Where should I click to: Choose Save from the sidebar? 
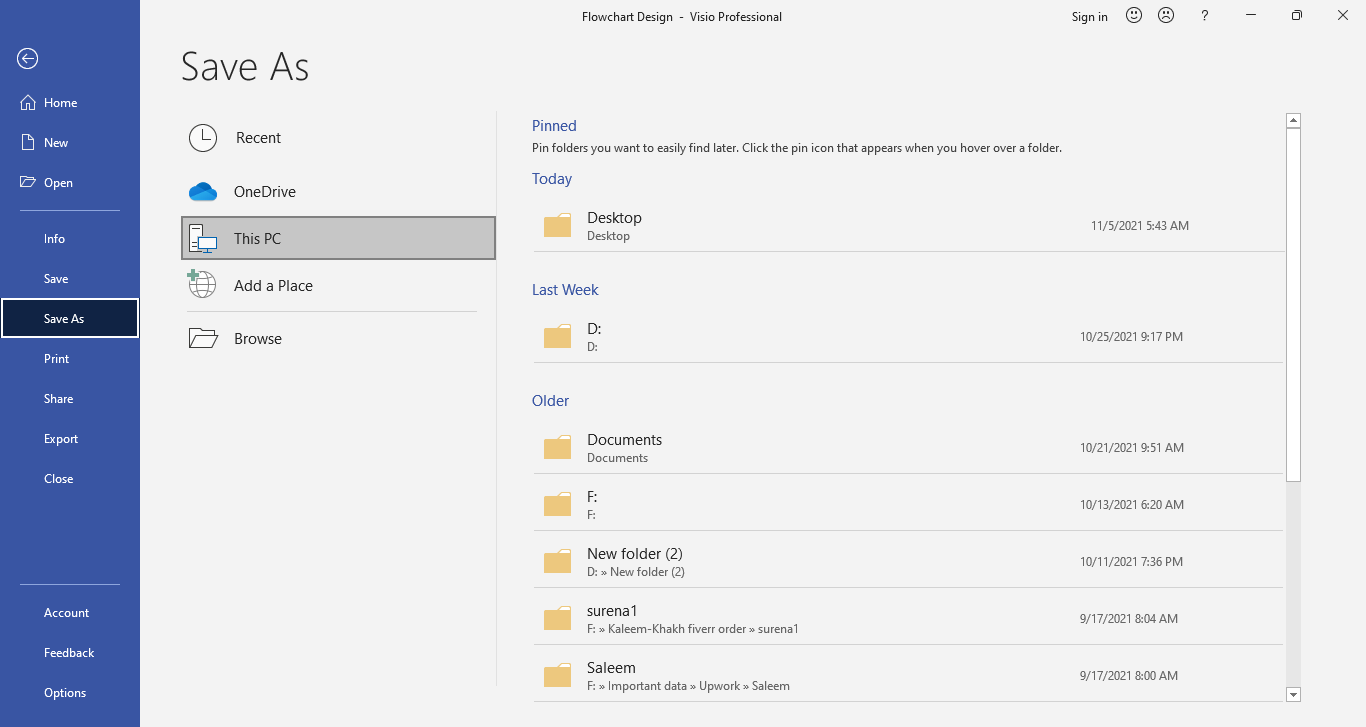(70, 279)
